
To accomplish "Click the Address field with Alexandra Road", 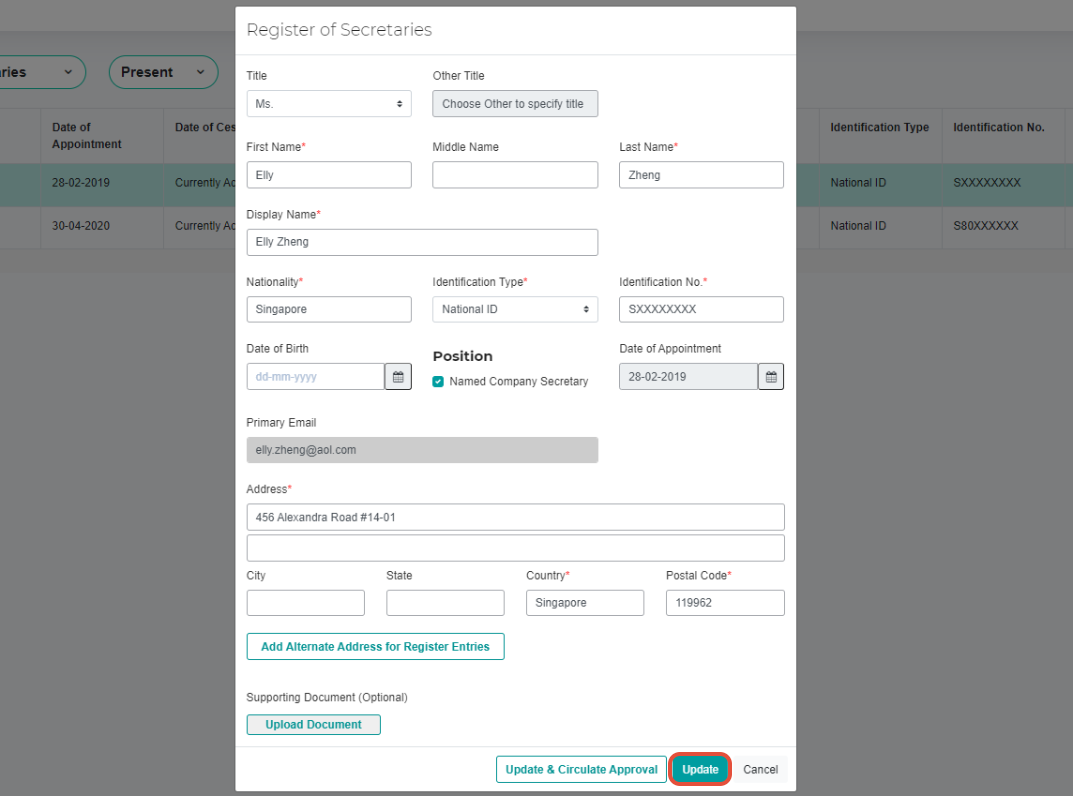I will (x=515, y=517).
